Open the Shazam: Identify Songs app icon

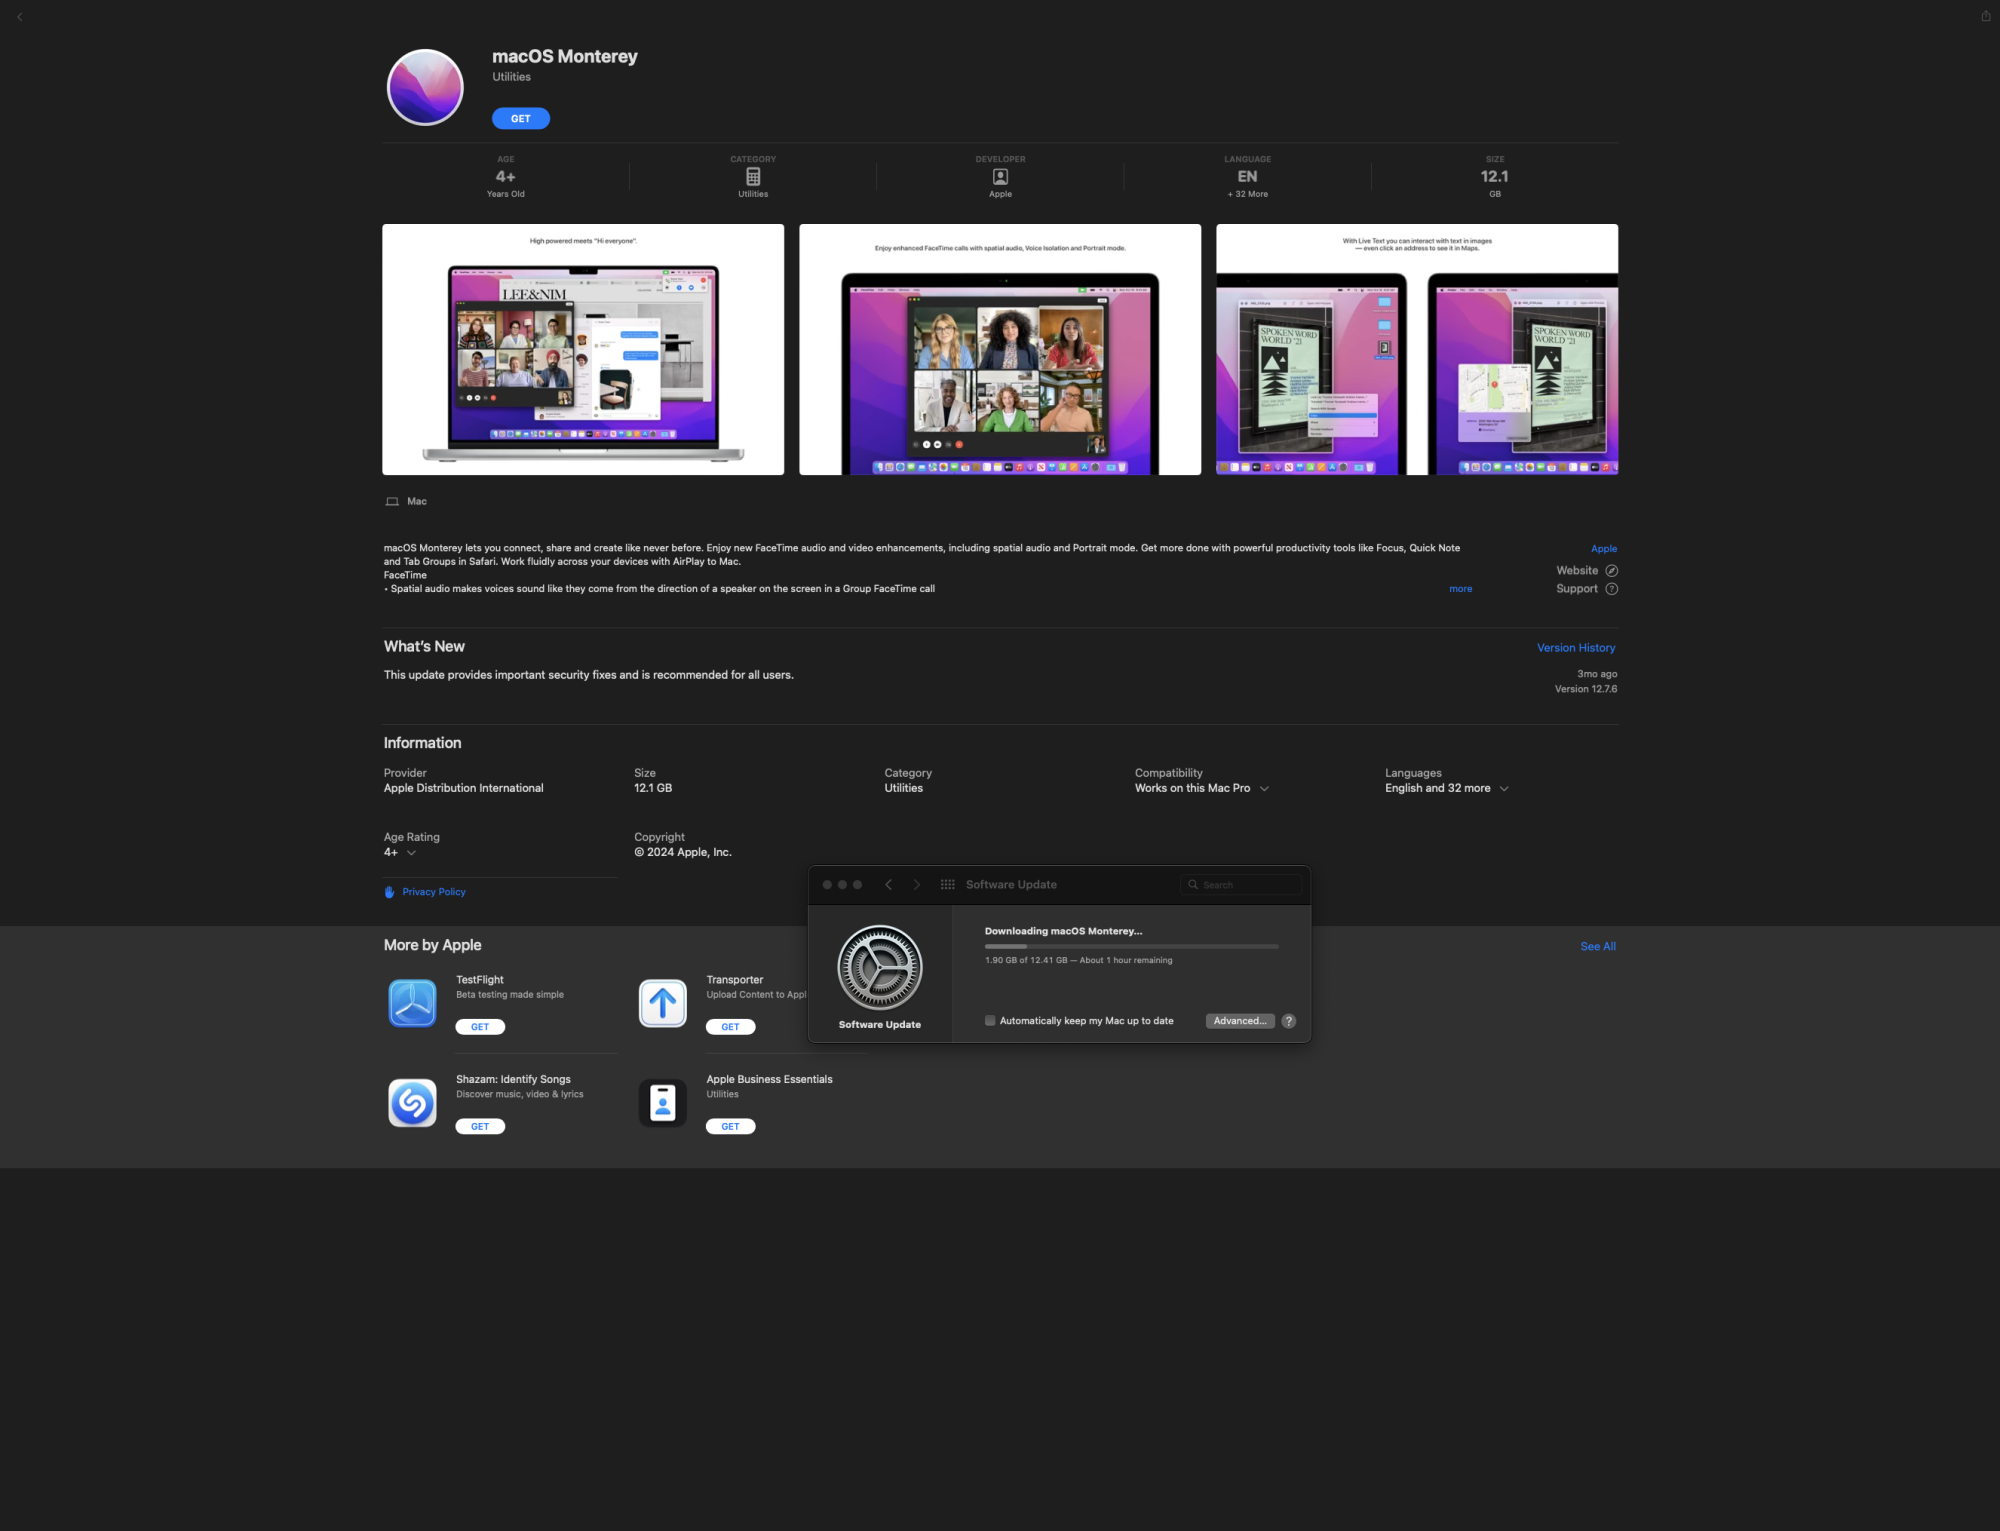[412, 1102]
